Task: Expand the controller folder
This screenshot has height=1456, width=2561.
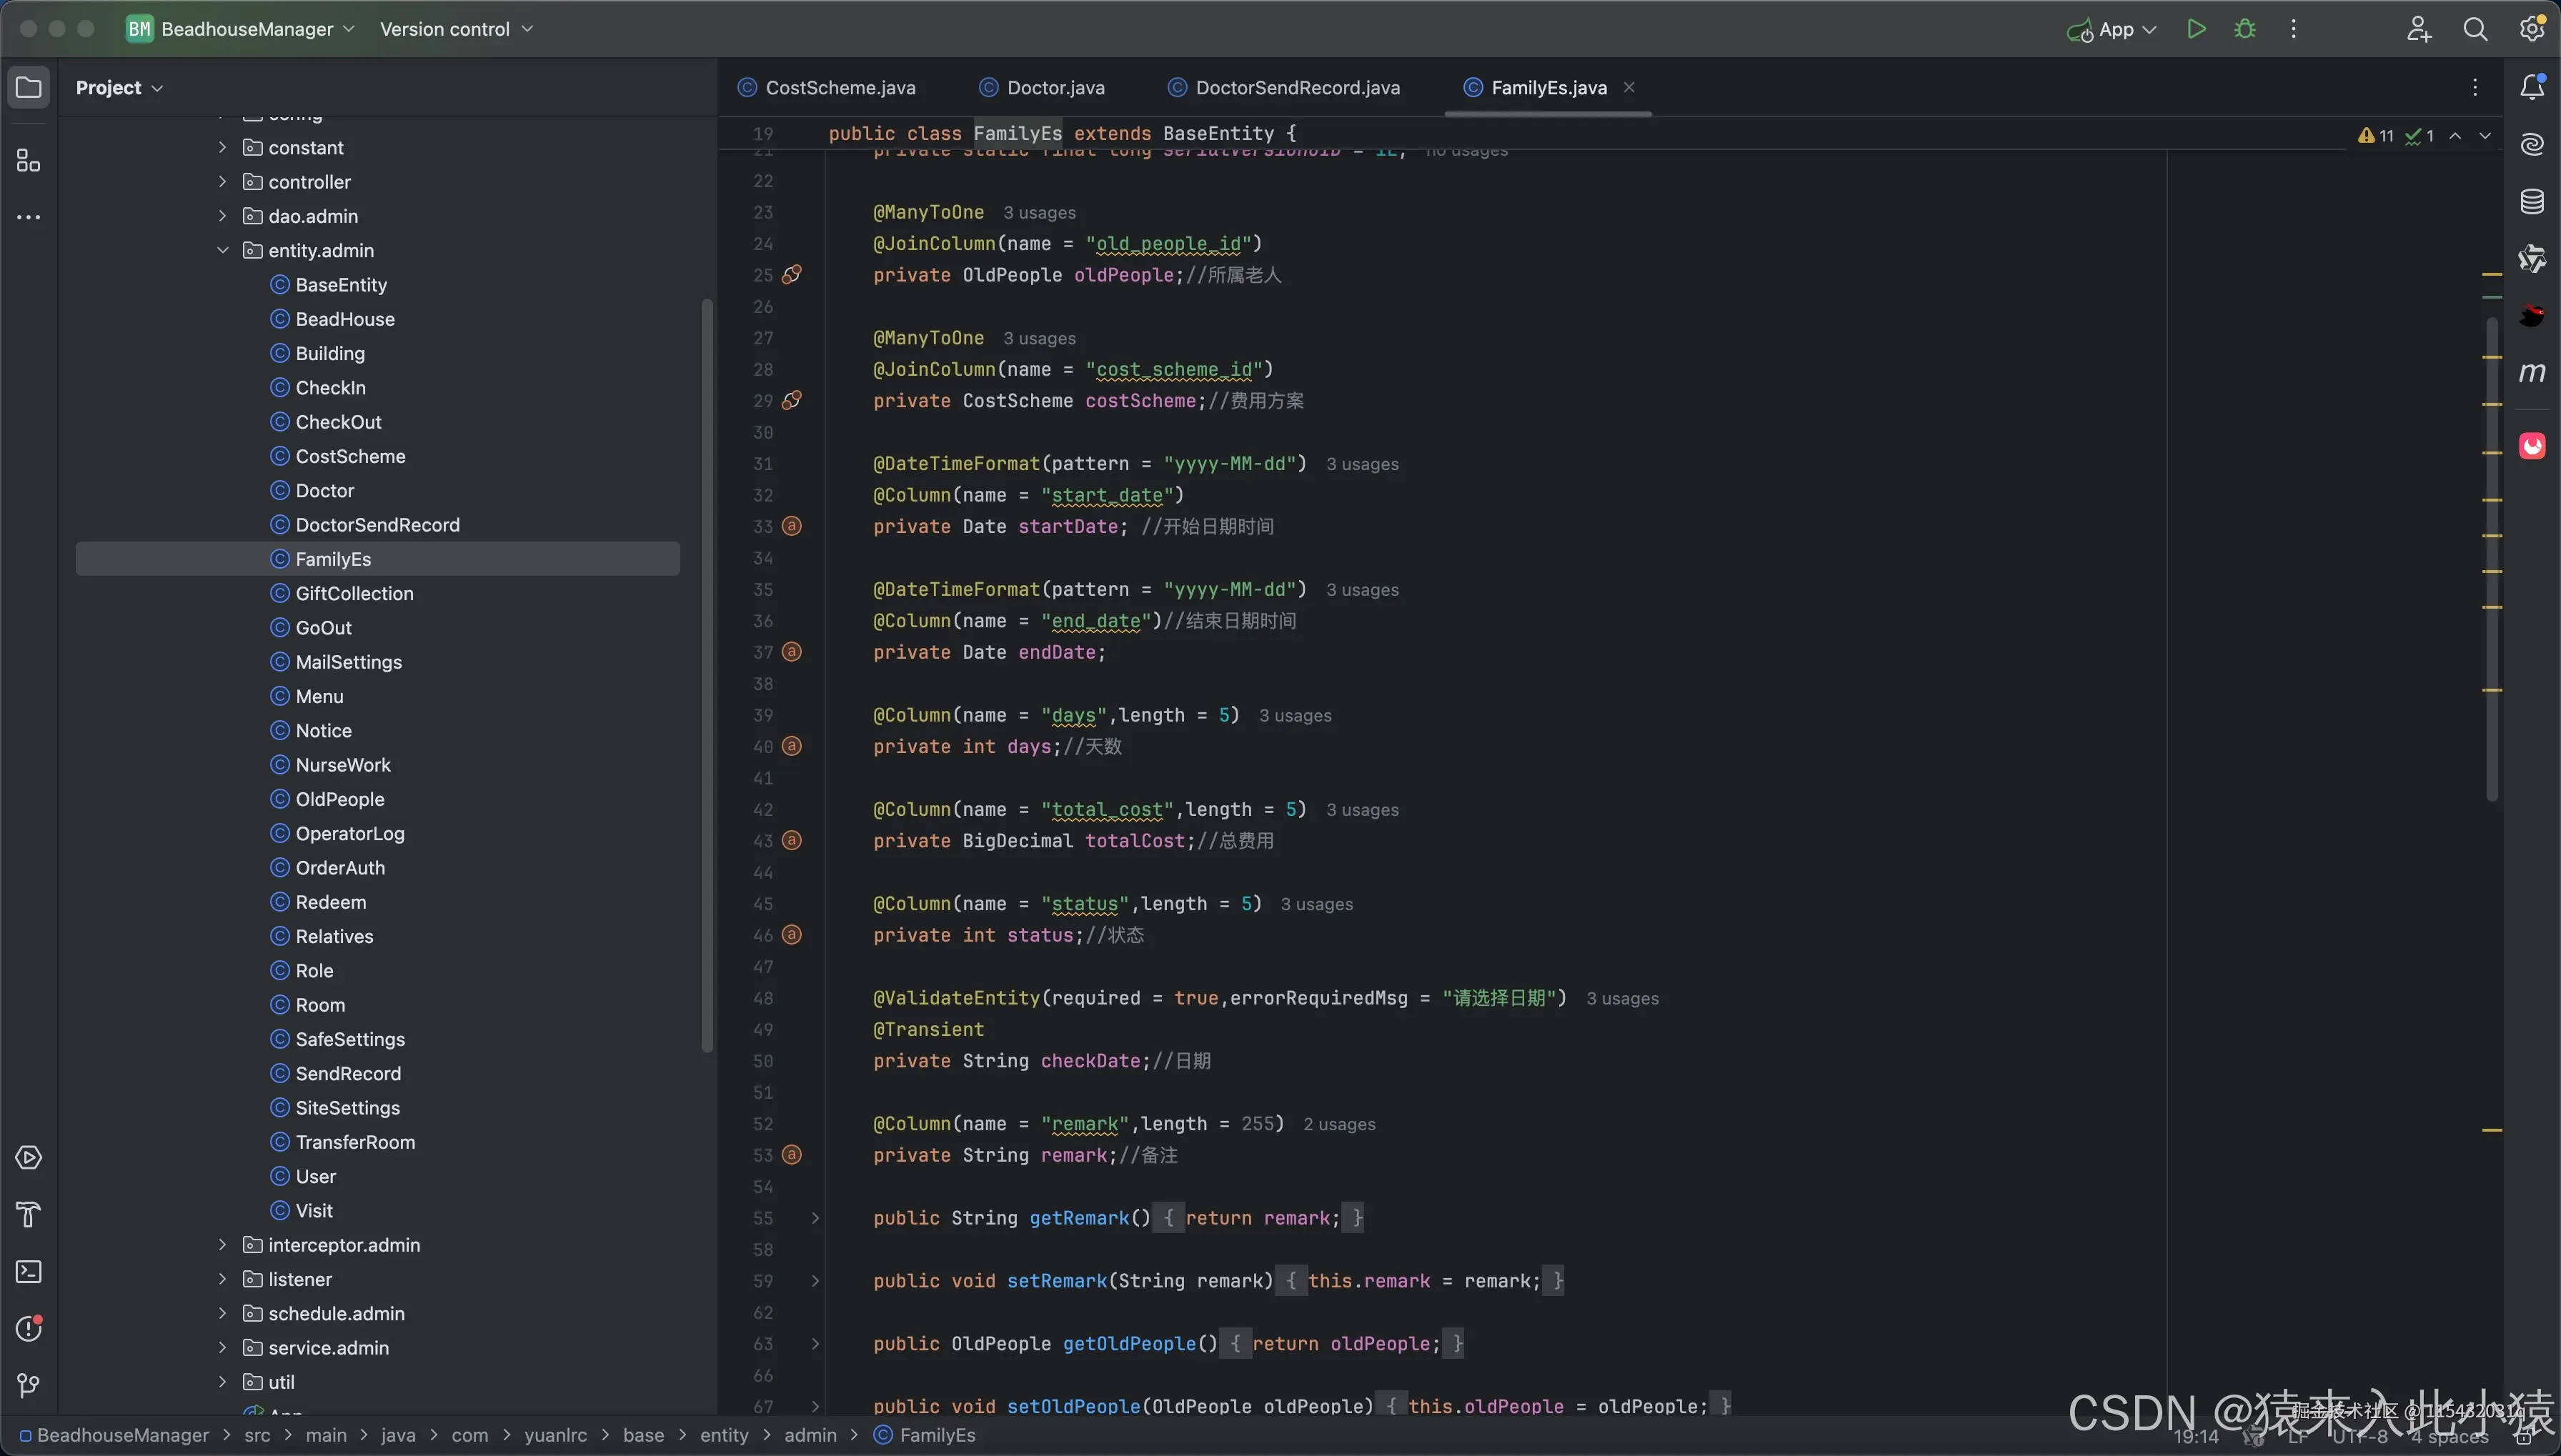Action: coord(223,182)
